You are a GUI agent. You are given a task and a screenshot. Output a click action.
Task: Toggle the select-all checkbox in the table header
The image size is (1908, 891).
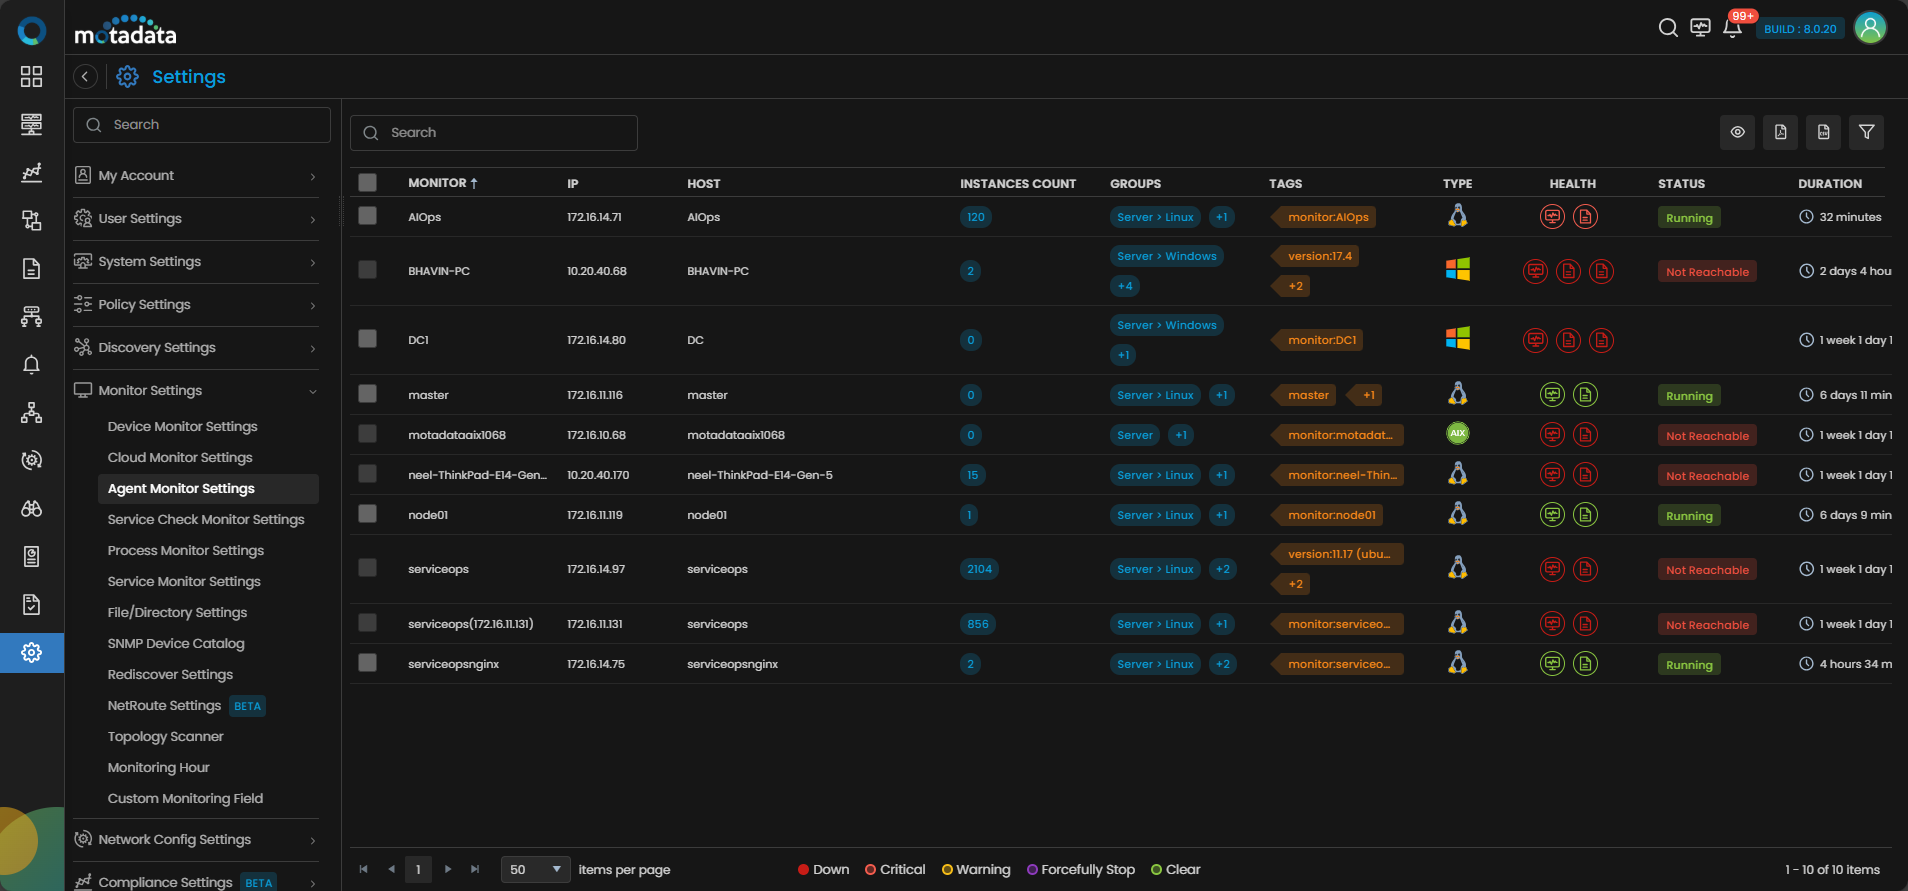[x=368, y=182]
